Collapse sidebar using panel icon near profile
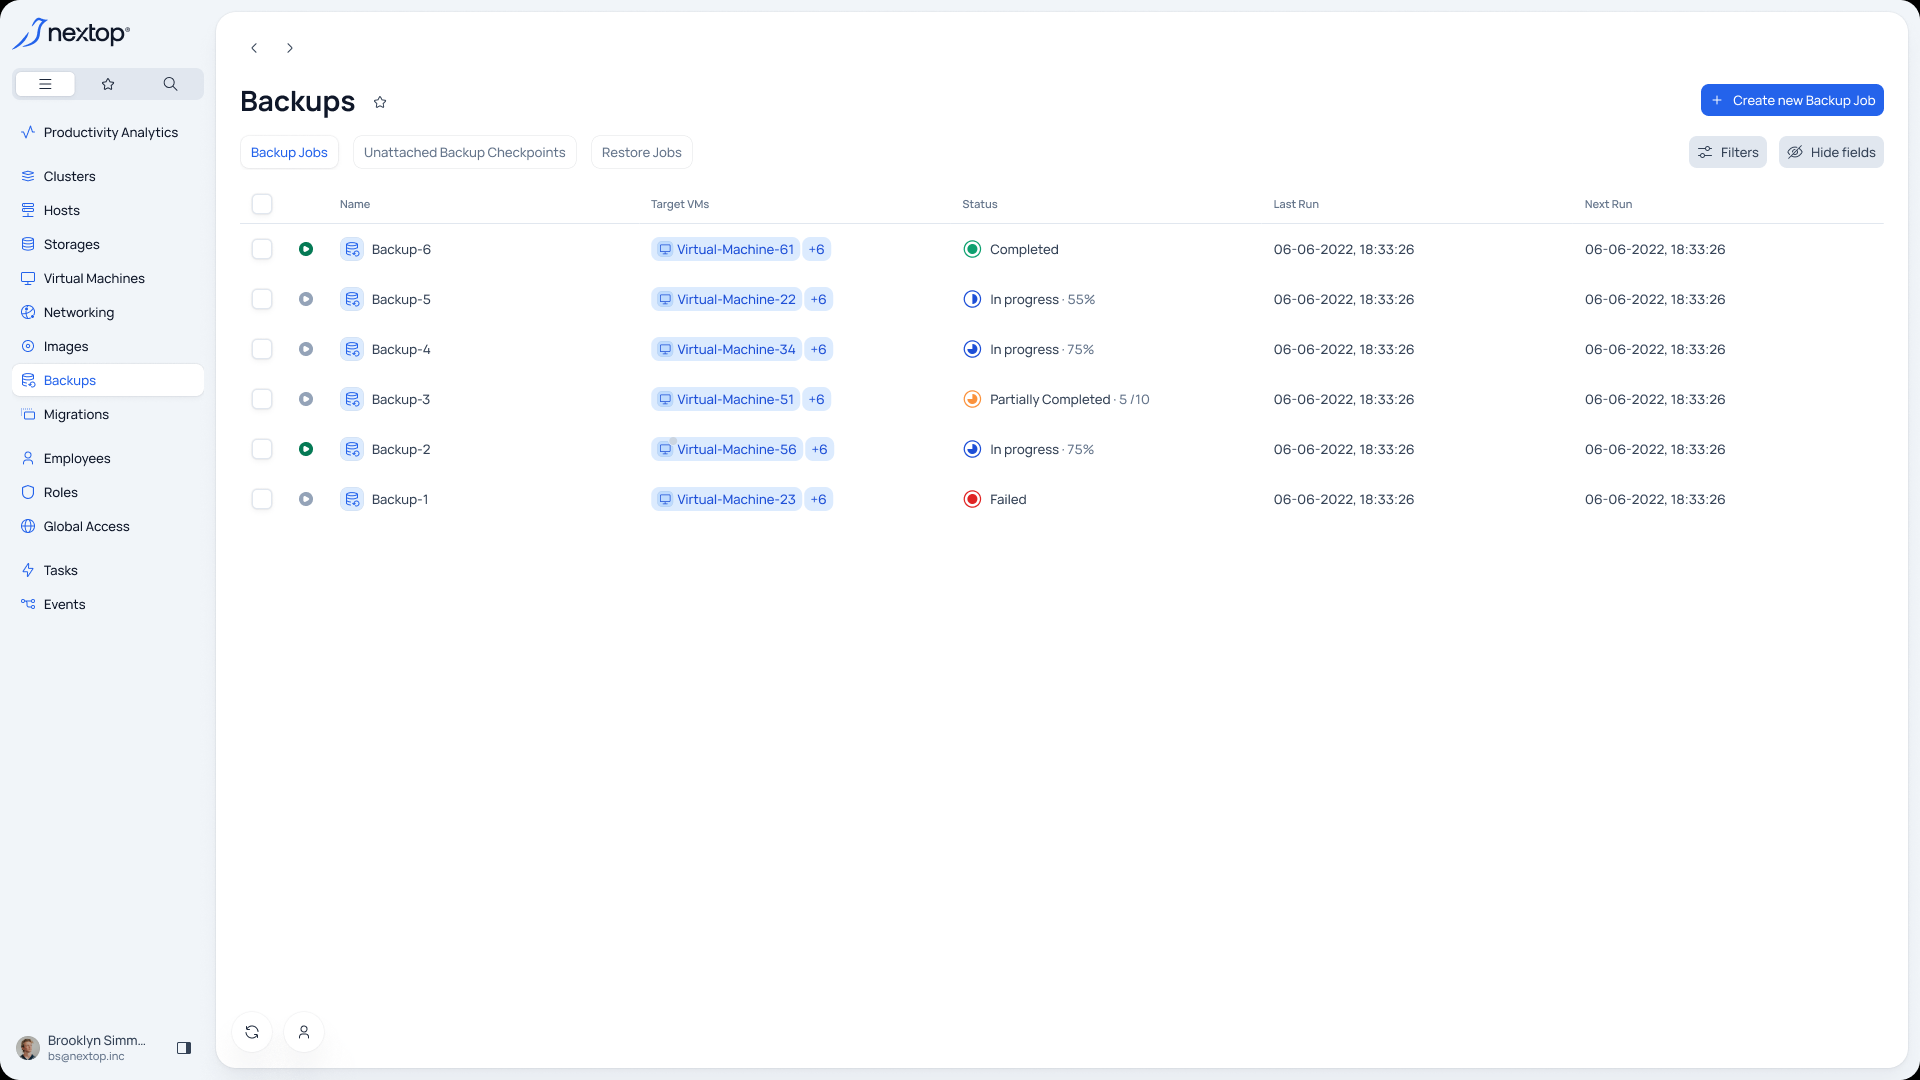This screenshot has height=1080, width=1920. pyautogui.click(x=184, y=1048)
